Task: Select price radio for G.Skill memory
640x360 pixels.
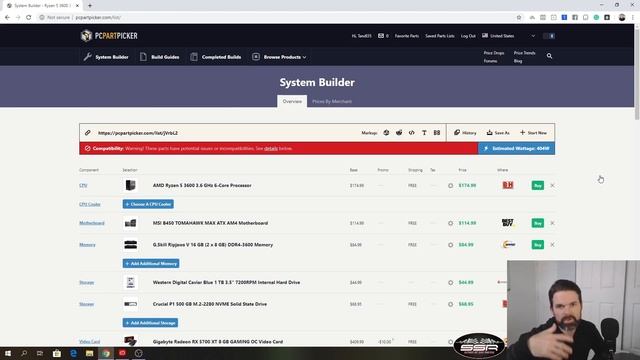Action: click(x=451, y=245)
